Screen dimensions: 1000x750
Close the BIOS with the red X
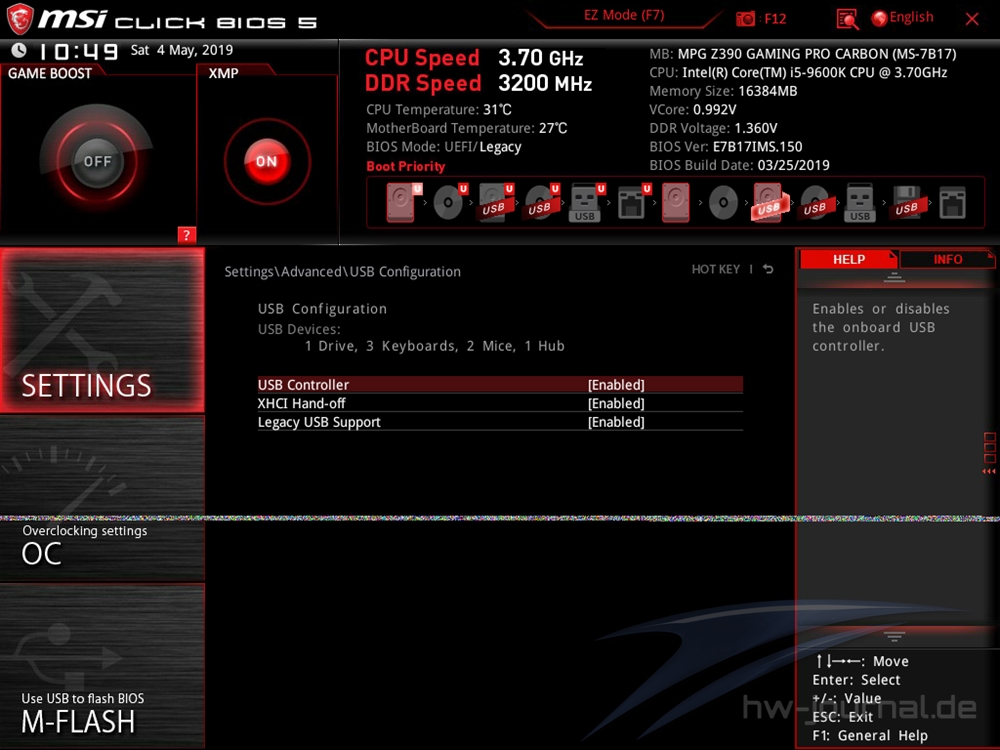coord(972,19)
